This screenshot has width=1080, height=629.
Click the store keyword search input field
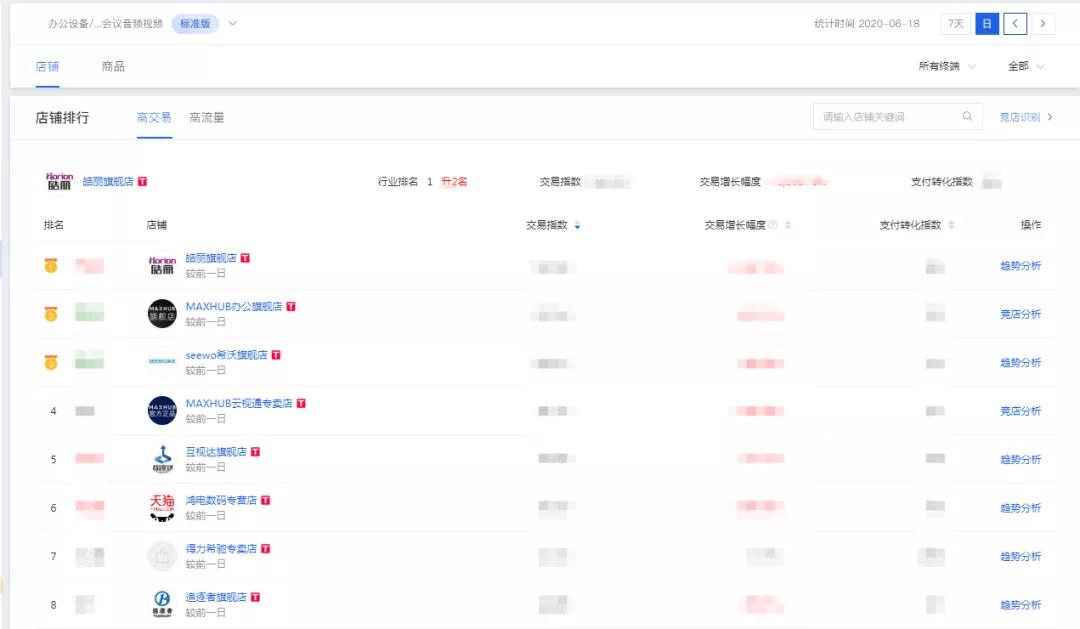click(x=880, y=117)
